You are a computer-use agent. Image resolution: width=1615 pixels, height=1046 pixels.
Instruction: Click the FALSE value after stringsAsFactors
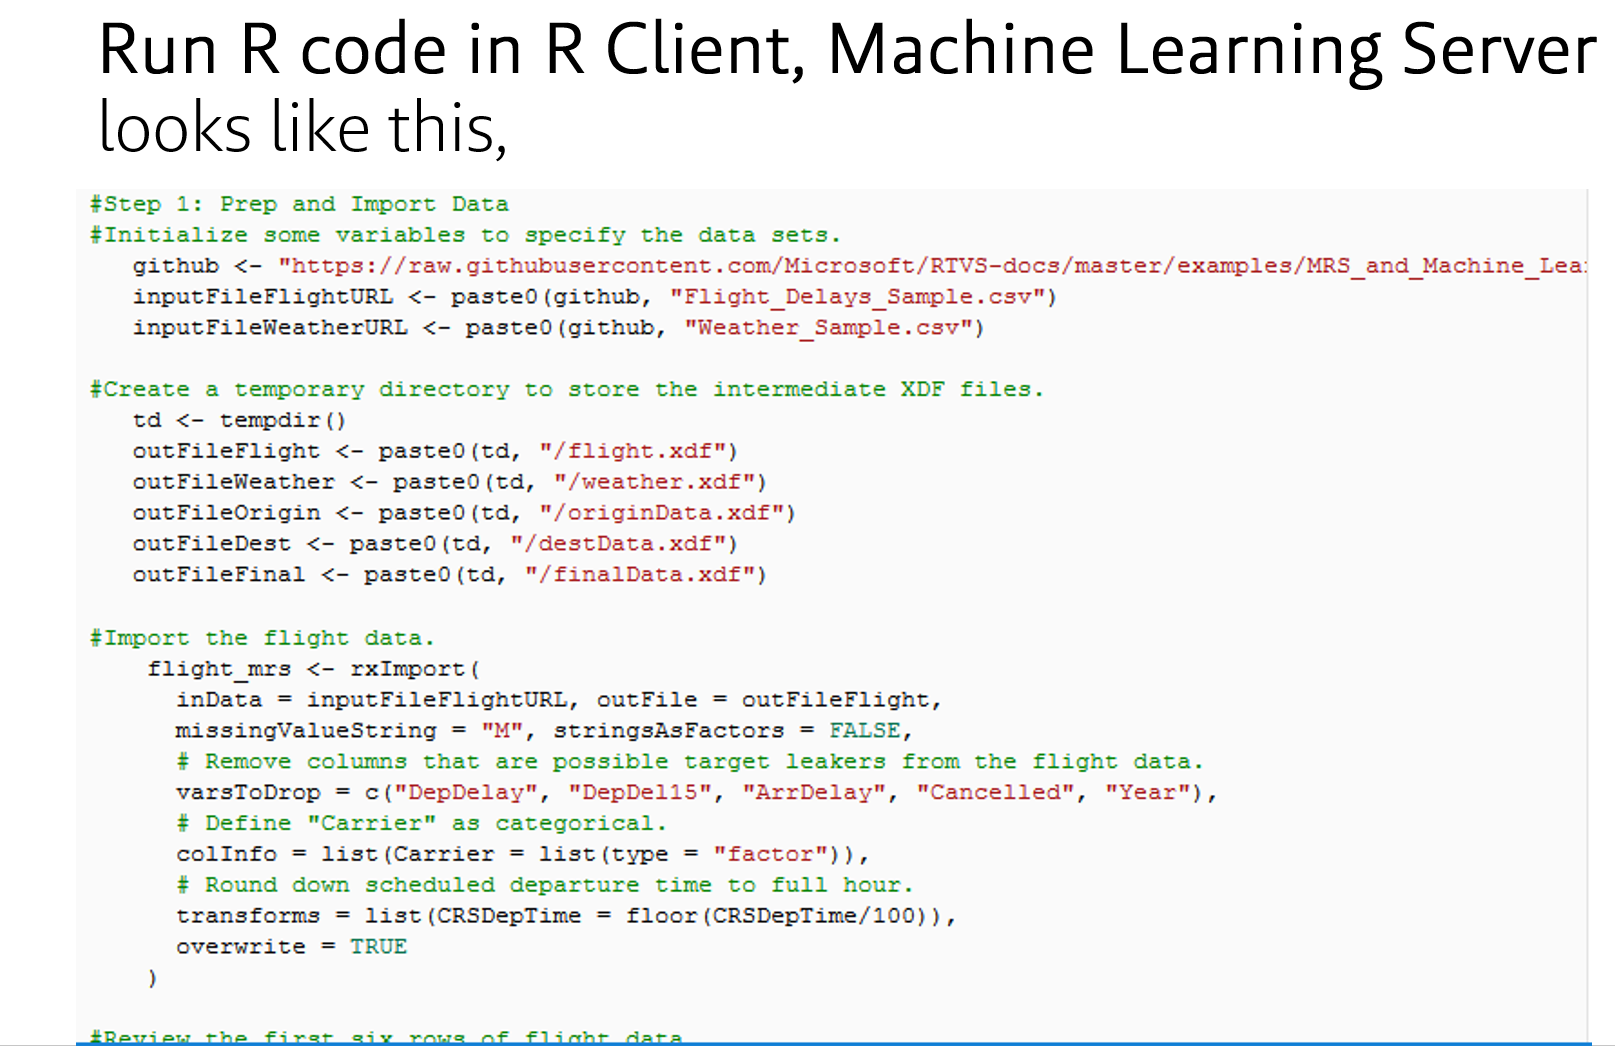tap(865, 731)
